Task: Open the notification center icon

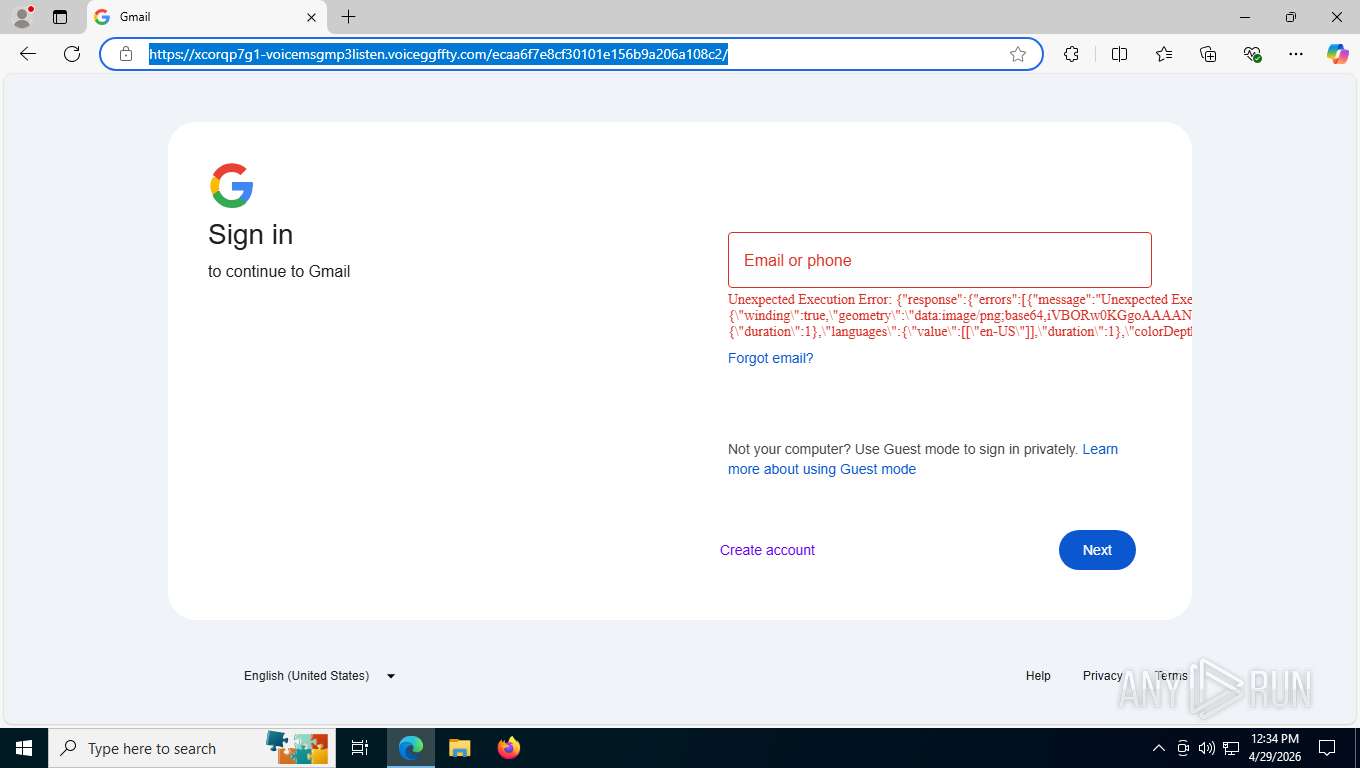Action: (x=1327, y=748)
